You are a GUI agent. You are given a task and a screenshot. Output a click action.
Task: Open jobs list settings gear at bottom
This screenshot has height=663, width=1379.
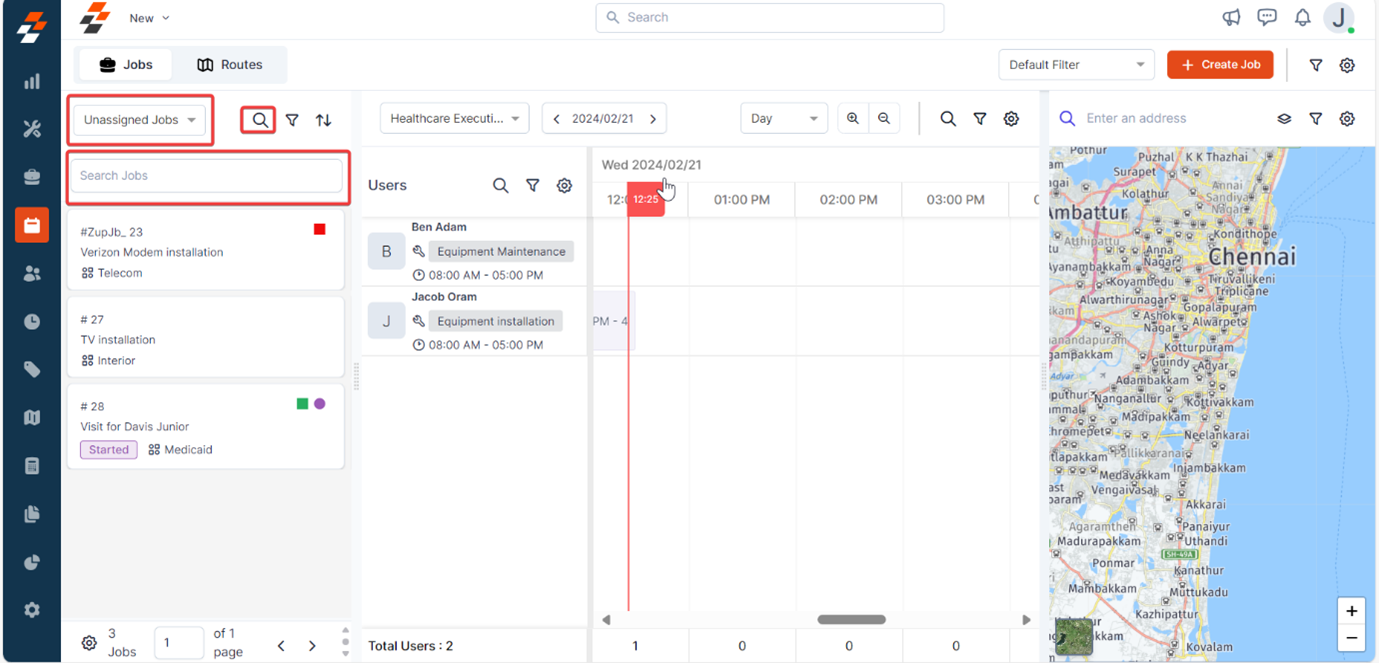[x=89, y=643]
